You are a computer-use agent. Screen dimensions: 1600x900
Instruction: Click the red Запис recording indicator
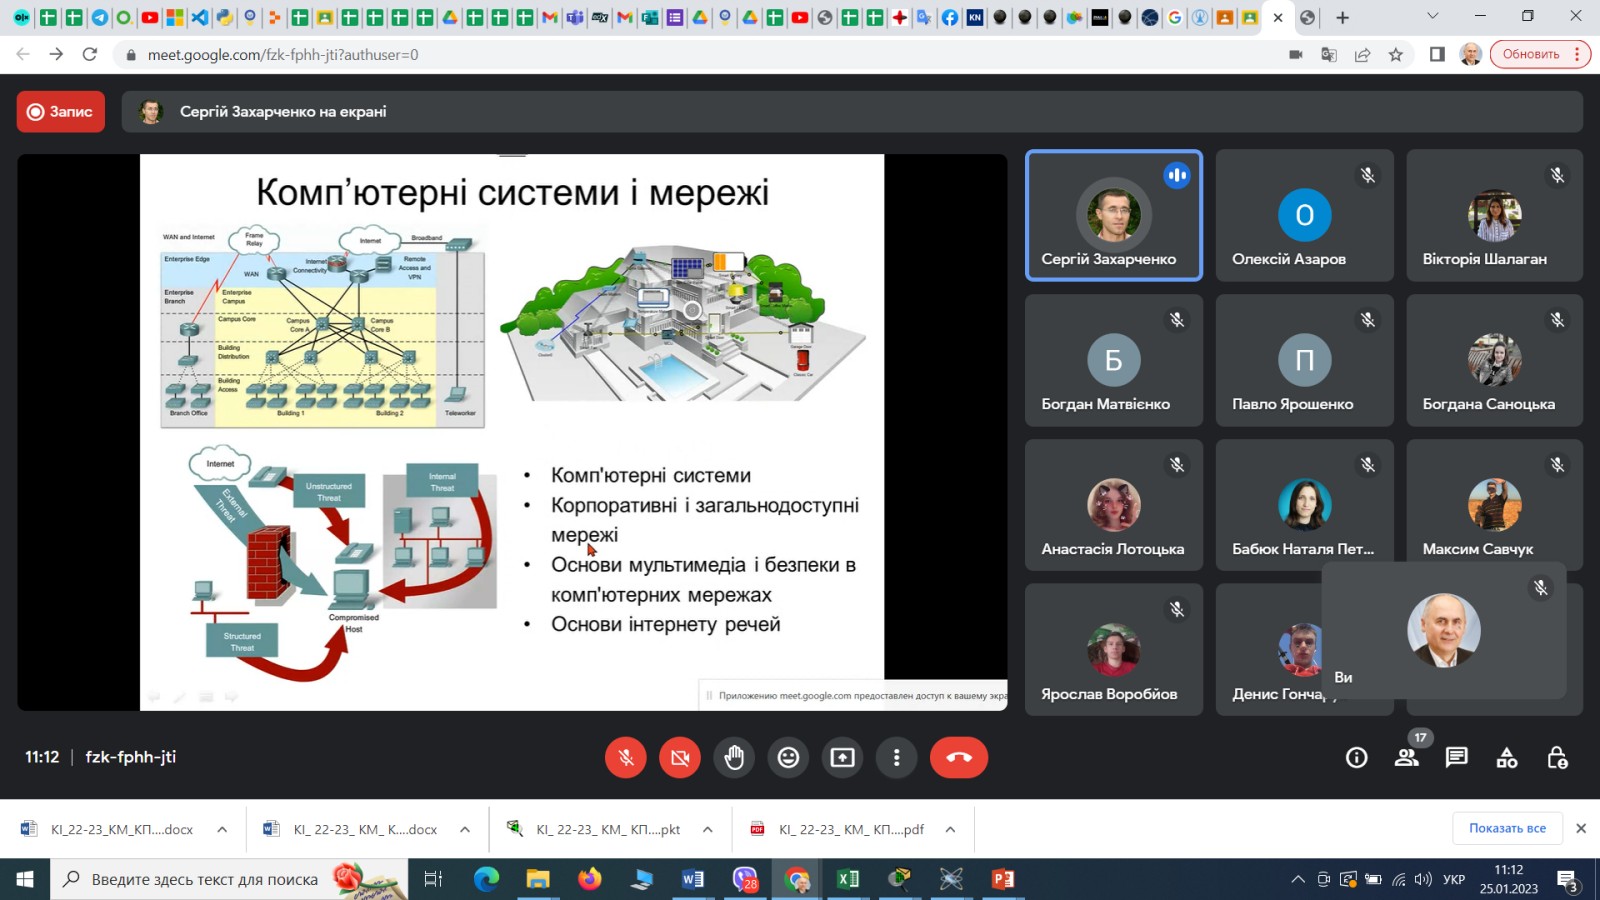pos(61,112)
